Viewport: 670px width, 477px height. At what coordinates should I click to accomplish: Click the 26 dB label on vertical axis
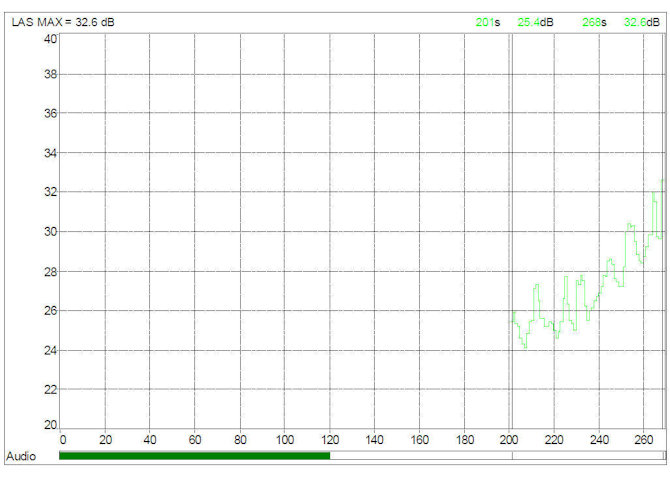49,310
